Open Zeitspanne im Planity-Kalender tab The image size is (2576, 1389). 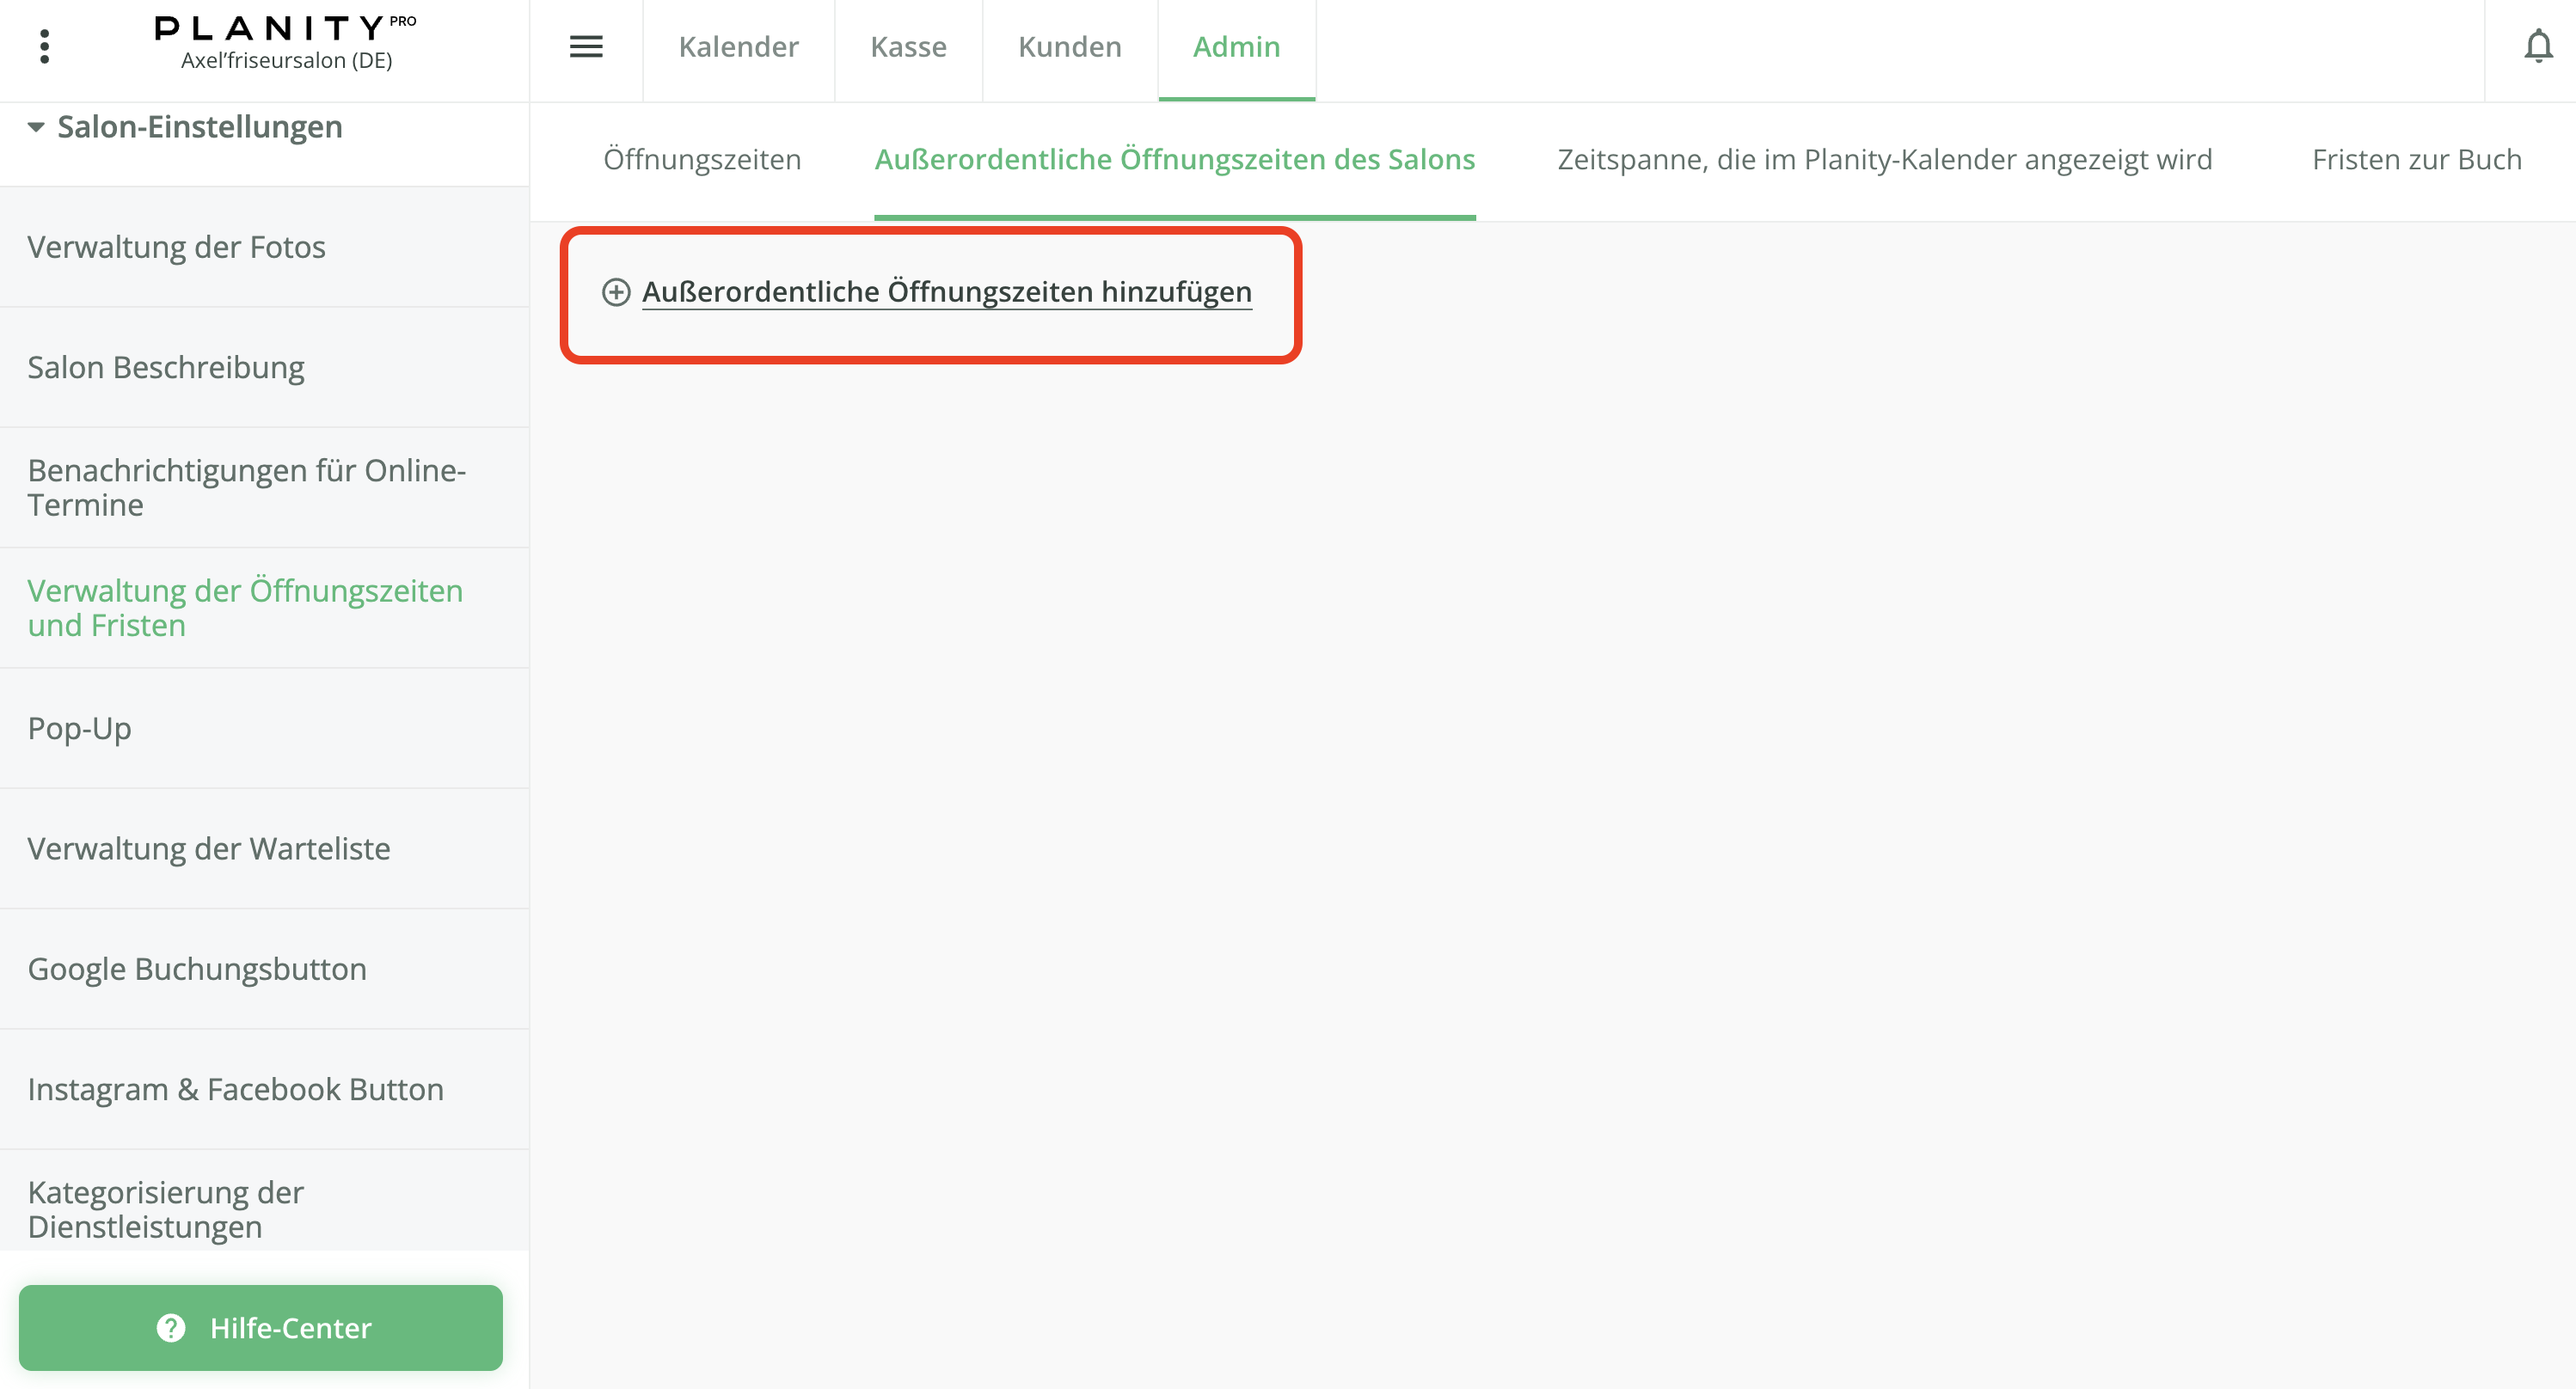1884,160
